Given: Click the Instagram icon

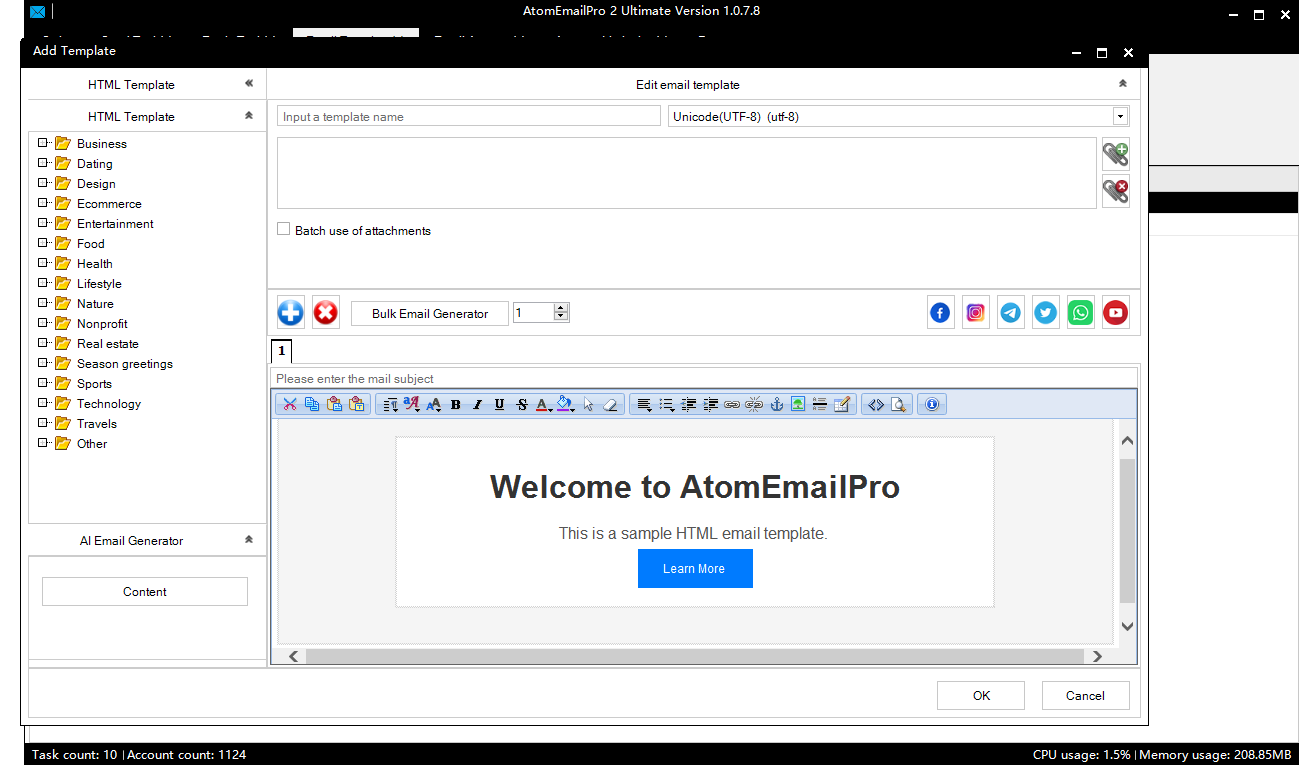Looking at the screenshot, I should (976, 313).
